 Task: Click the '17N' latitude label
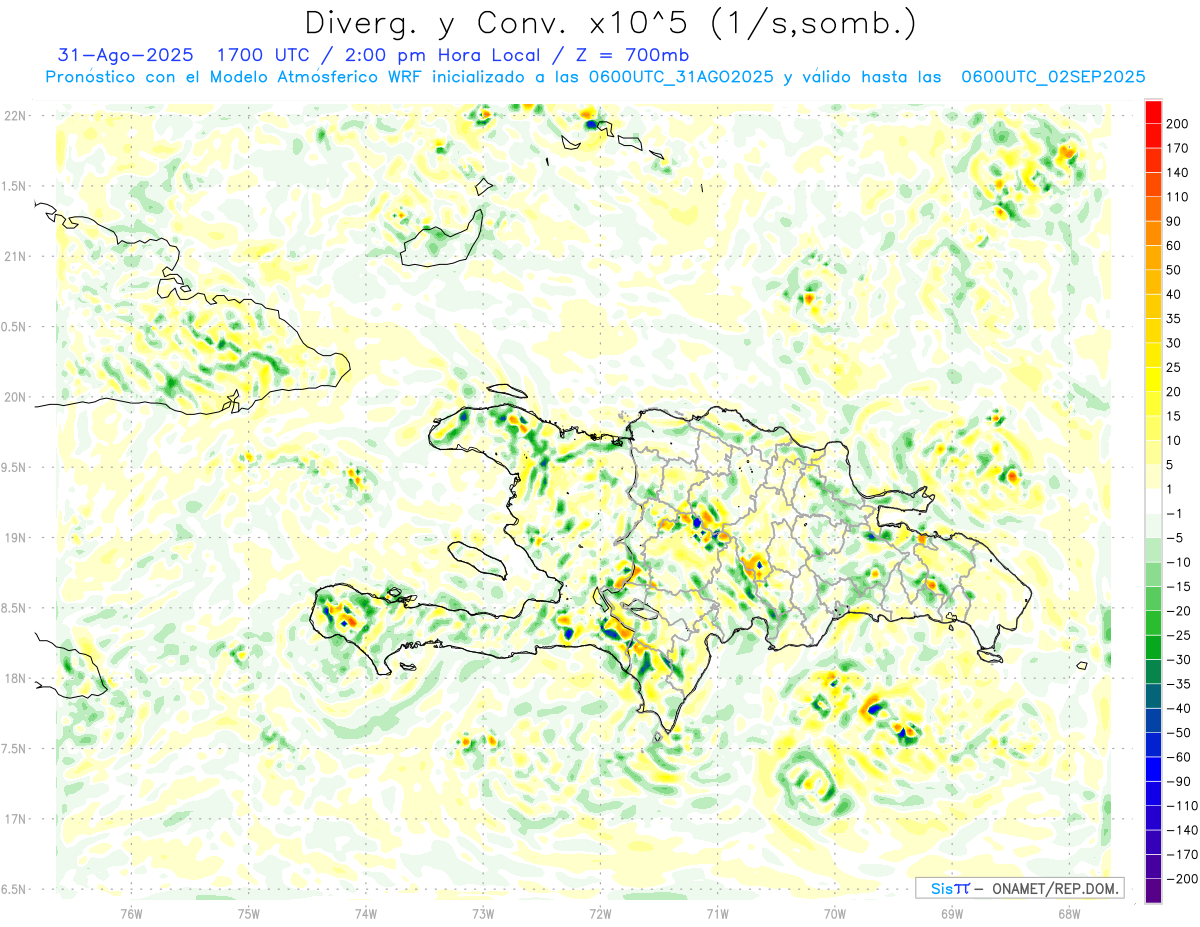click(16, 819)
